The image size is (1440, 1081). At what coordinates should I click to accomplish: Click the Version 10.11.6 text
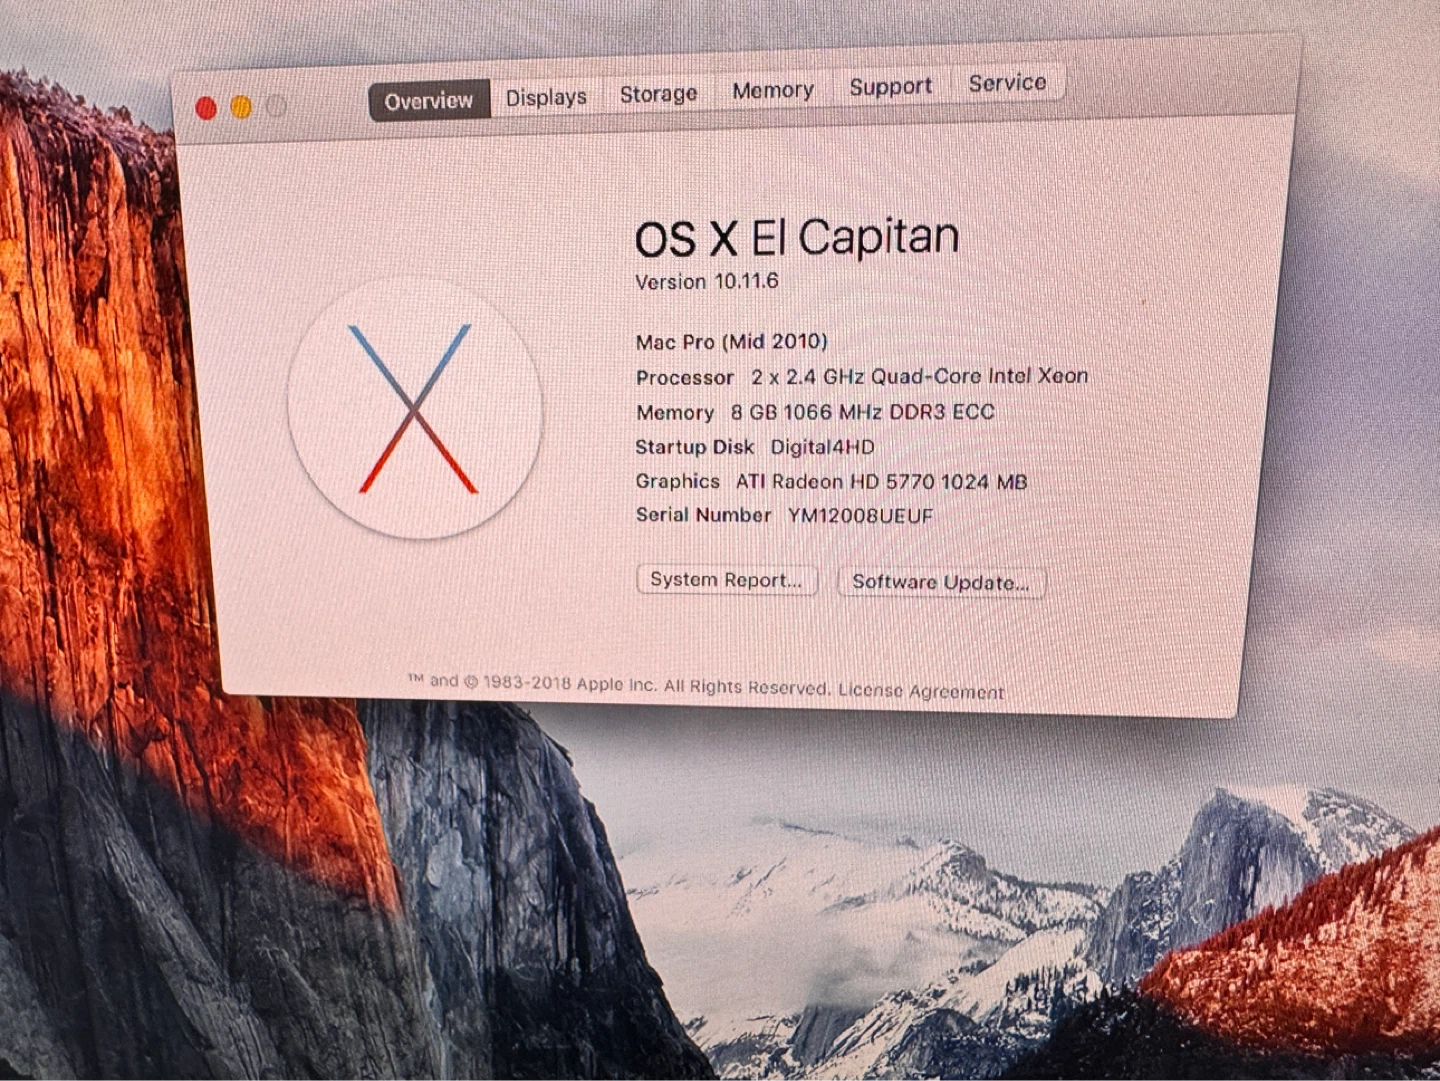coord(707,281)
